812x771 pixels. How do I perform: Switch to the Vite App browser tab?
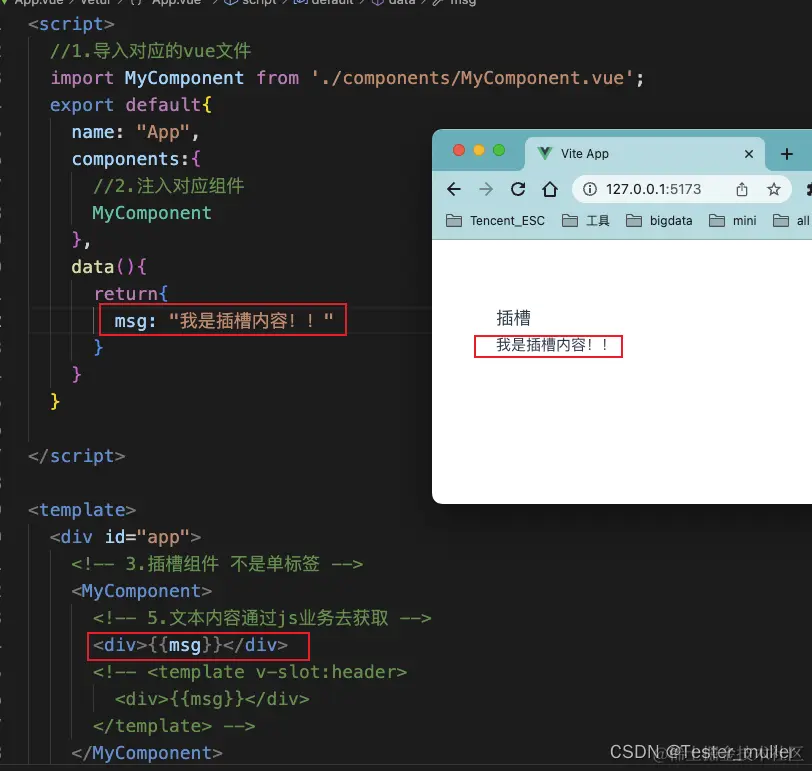(x=586, y=153)
